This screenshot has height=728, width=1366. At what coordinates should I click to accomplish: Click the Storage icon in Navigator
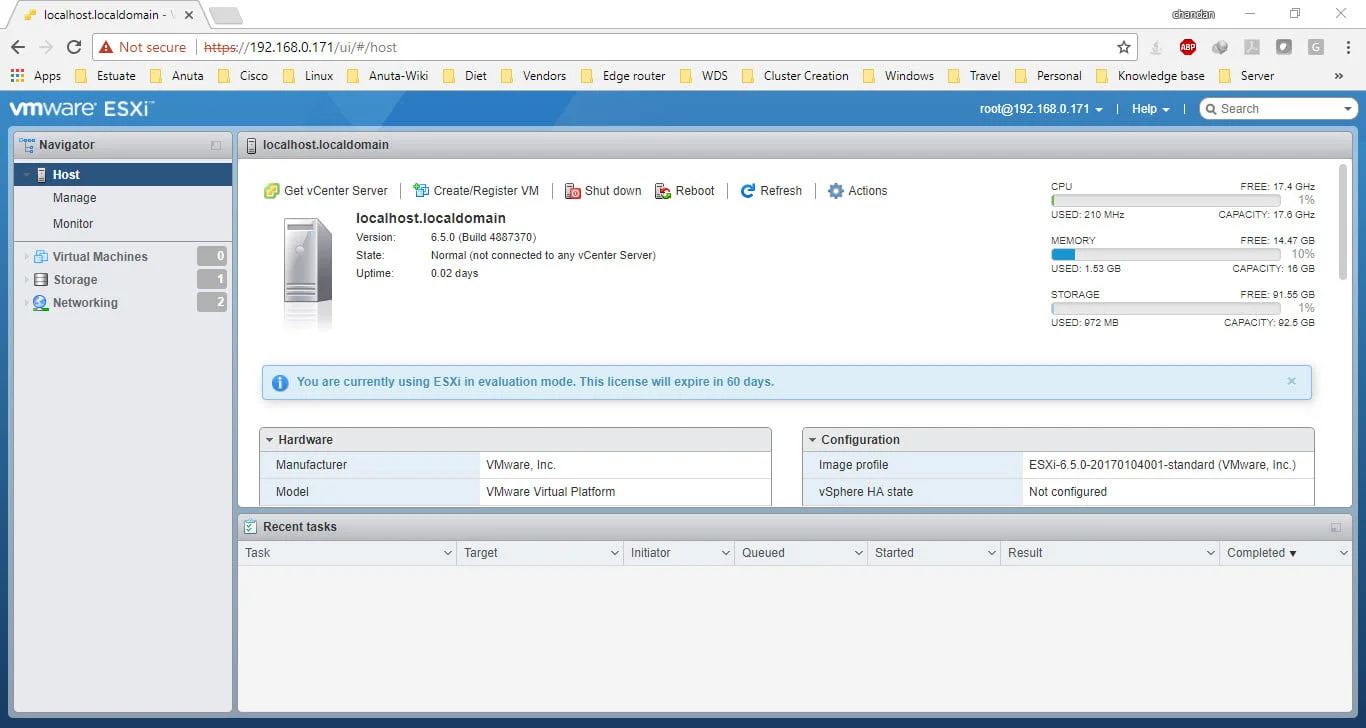tap(40, 280)
